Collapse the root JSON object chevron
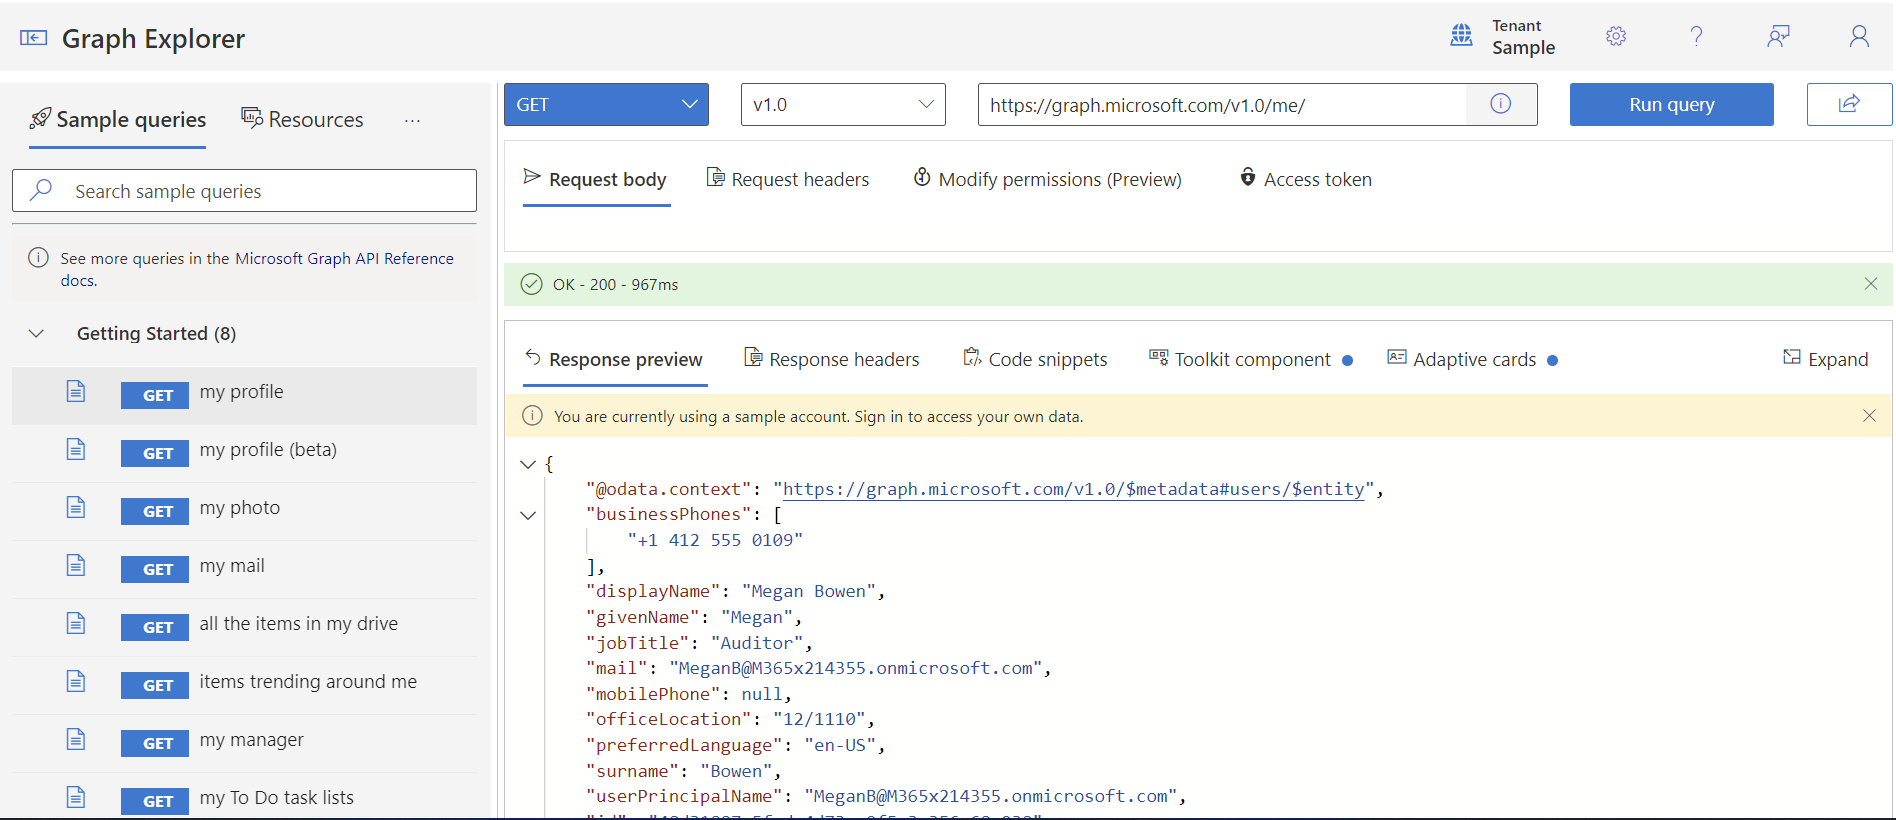Screen dimensions: 1896x820 click(x=528, y=464)
